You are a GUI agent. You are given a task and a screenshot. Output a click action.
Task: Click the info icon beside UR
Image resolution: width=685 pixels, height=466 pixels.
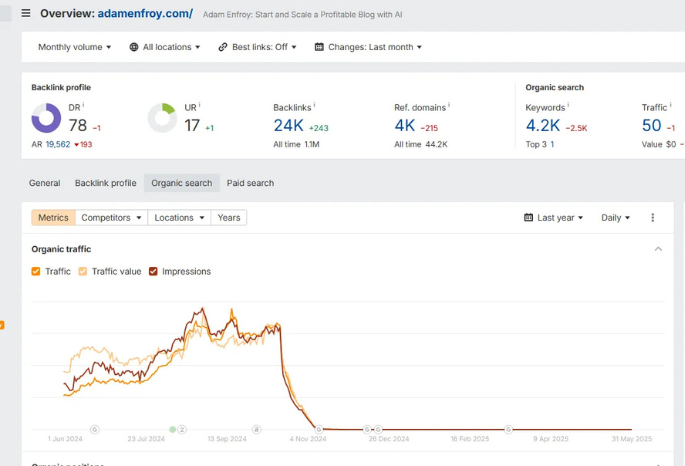point(198,104)
